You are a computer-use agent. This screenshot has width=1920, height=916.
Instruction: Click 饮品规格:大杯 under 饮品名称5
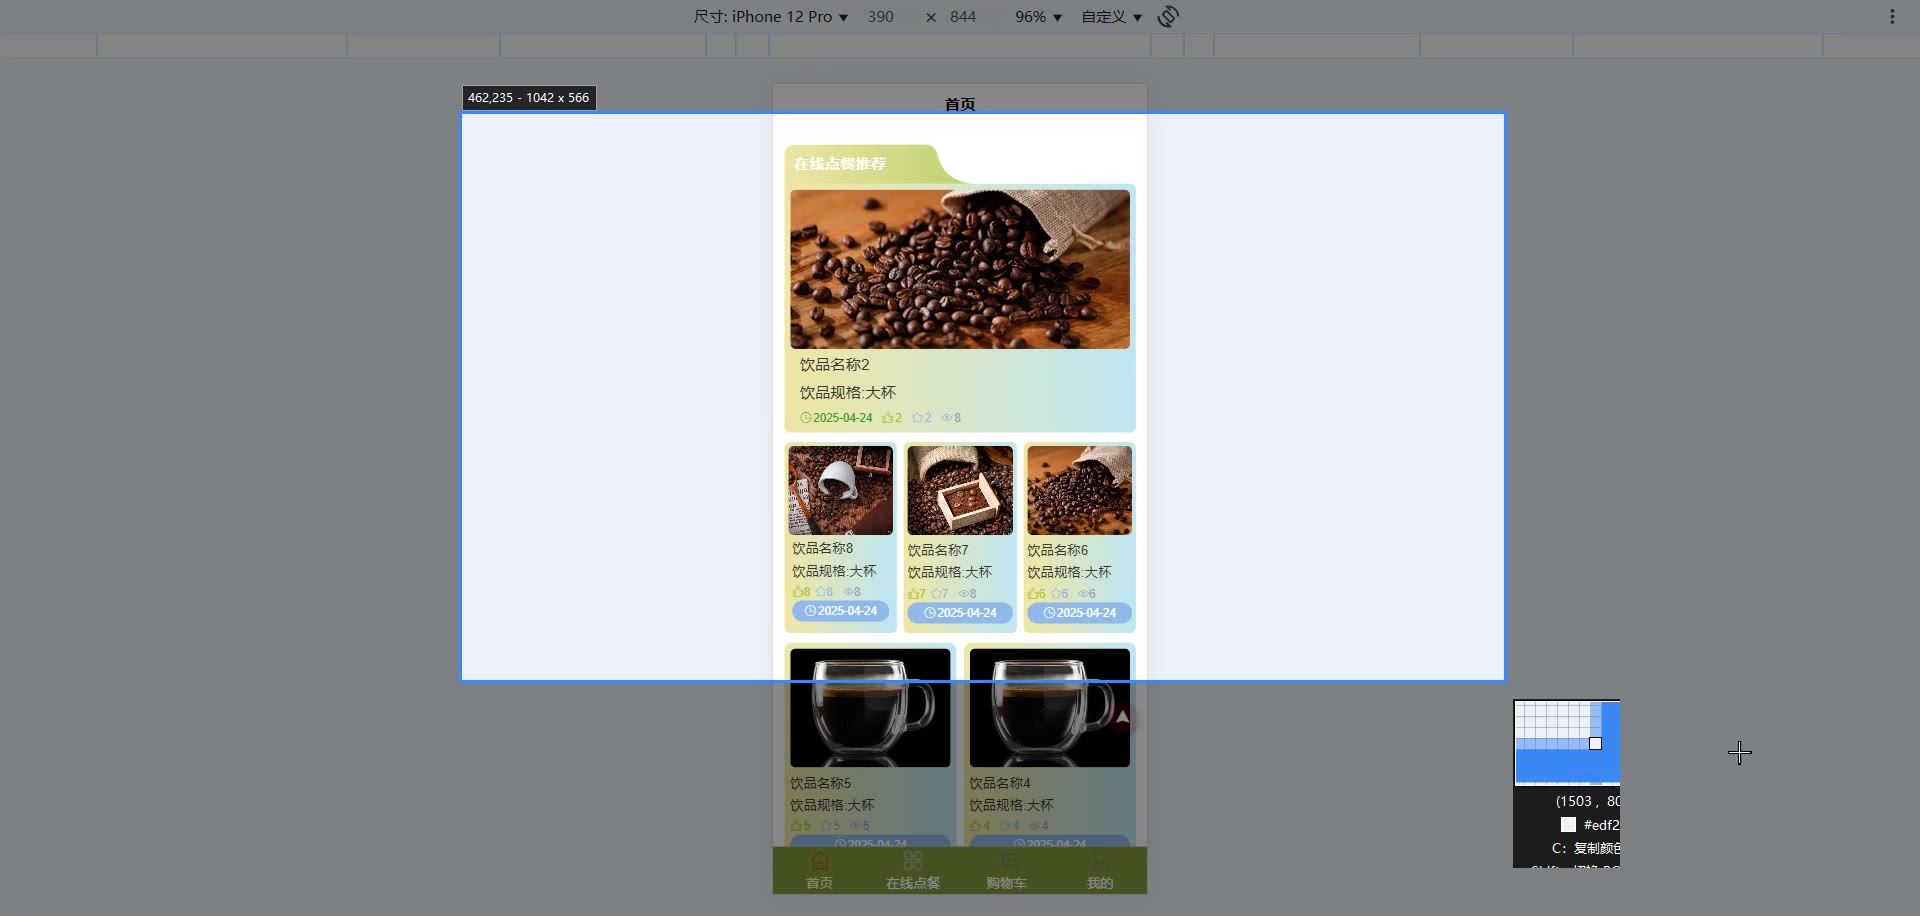click(x=832, y=806)
